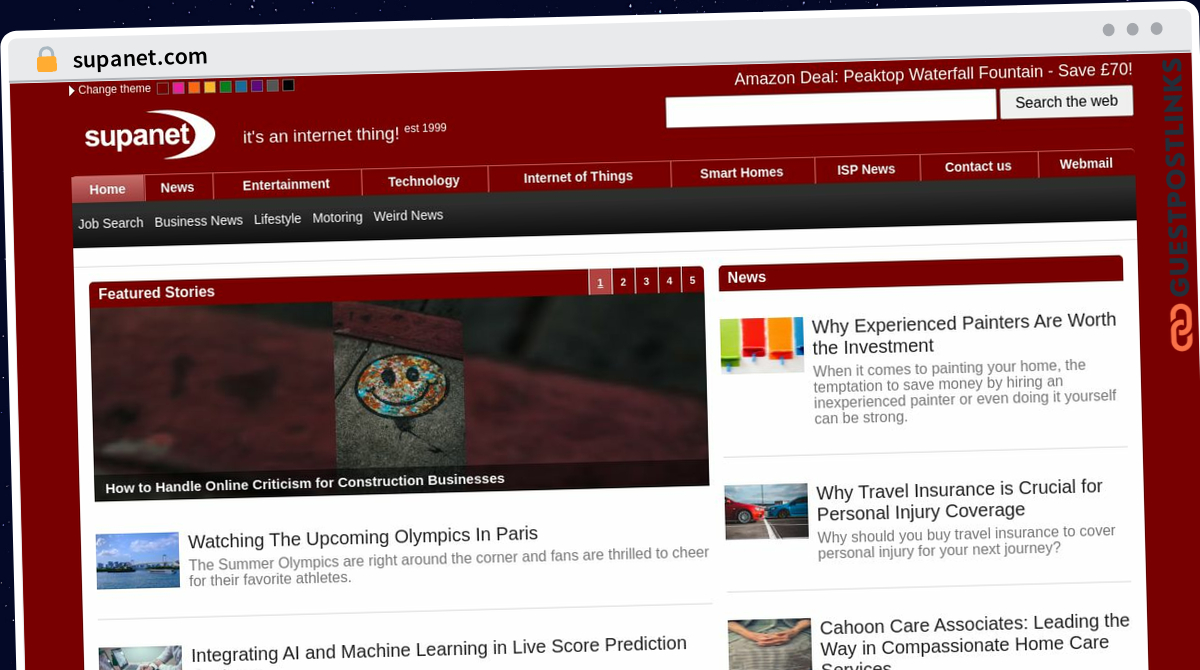Select the black theme swatch
This screenshot has height=670, width=1200.
[288, 85]
